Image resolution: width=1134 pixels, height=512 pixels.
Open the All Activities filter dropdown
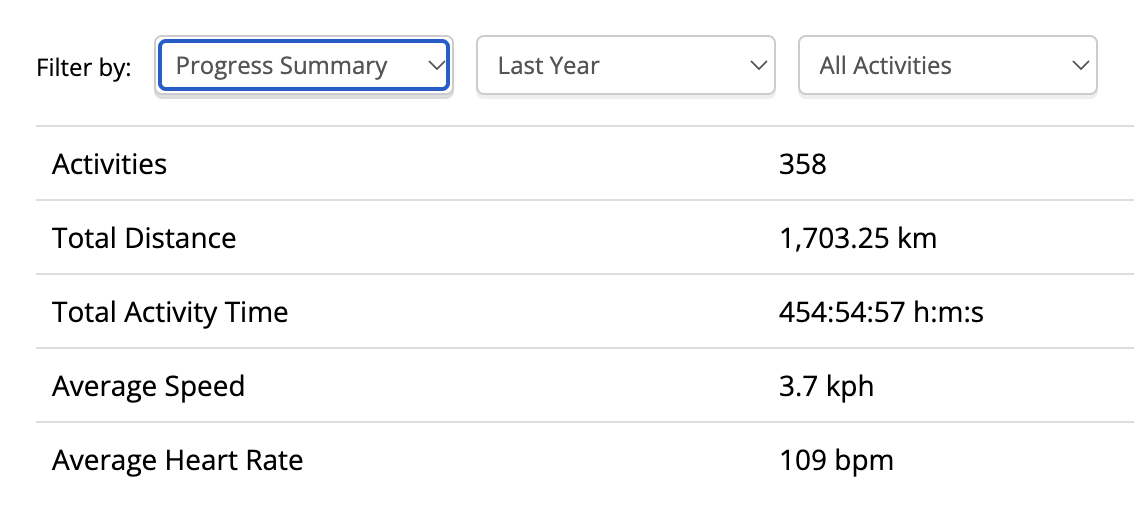[947, 66]
